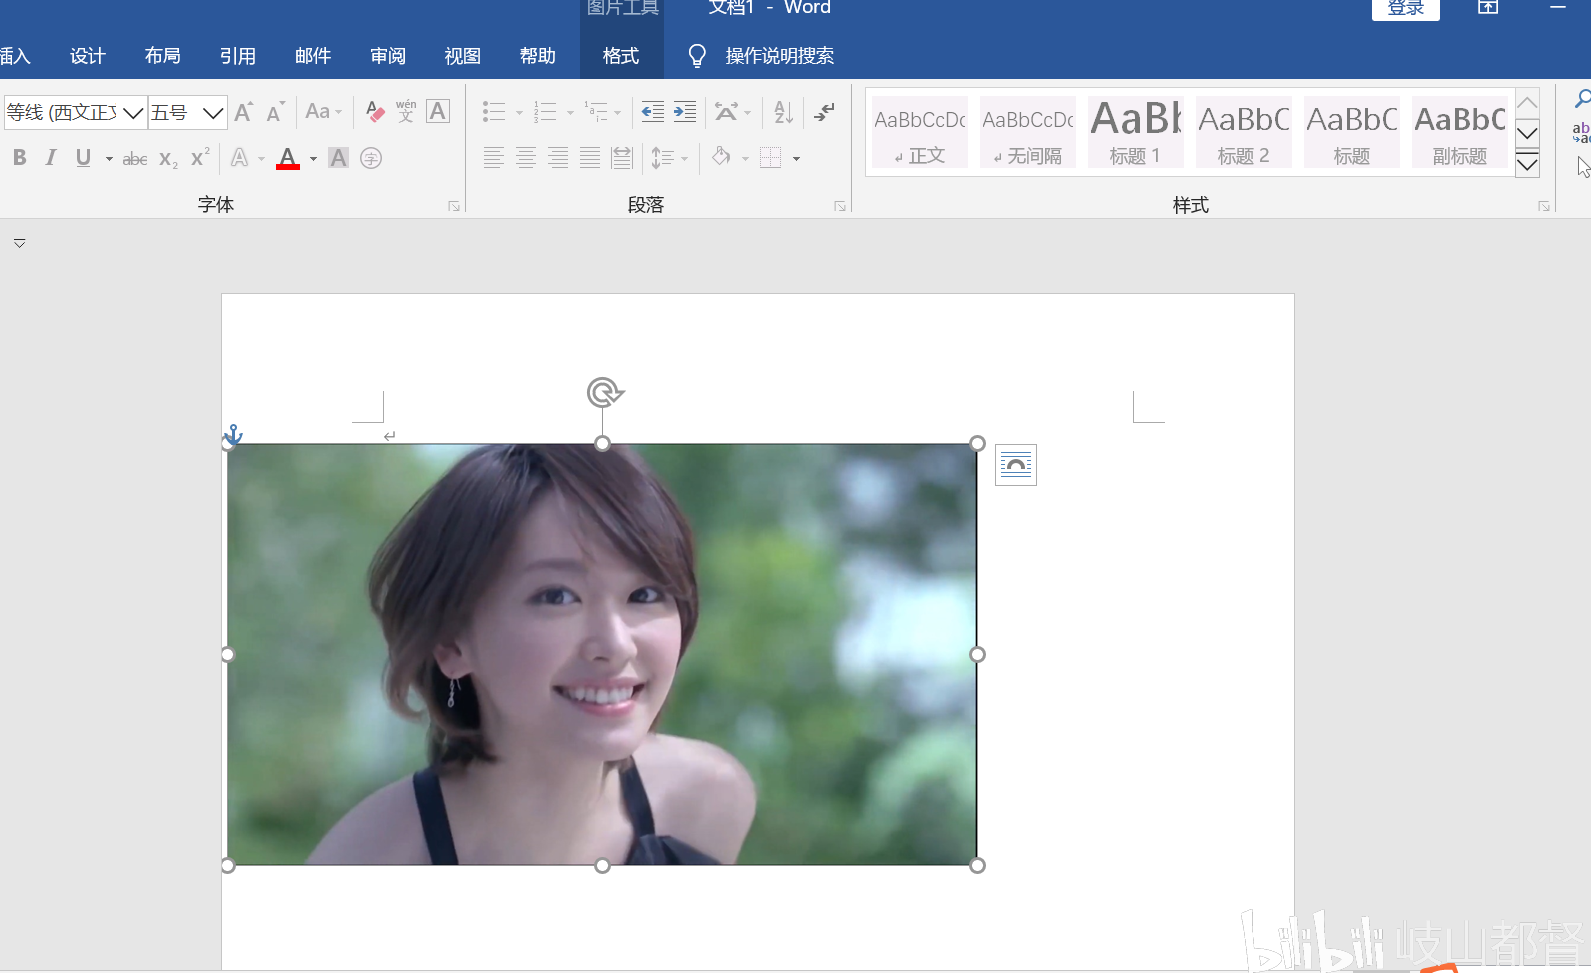Clear all formatting with eraser icon
This screenshot has height=973, width=1591.
click(375, 112)
